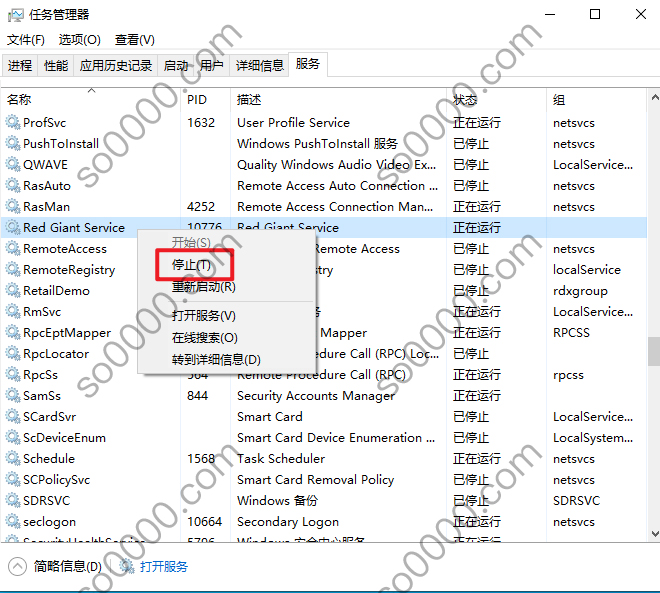Viewport: 660px width, 593px height.
Task: Click the scrollbar thumb of the services list
Action: [x=654, y=351]
